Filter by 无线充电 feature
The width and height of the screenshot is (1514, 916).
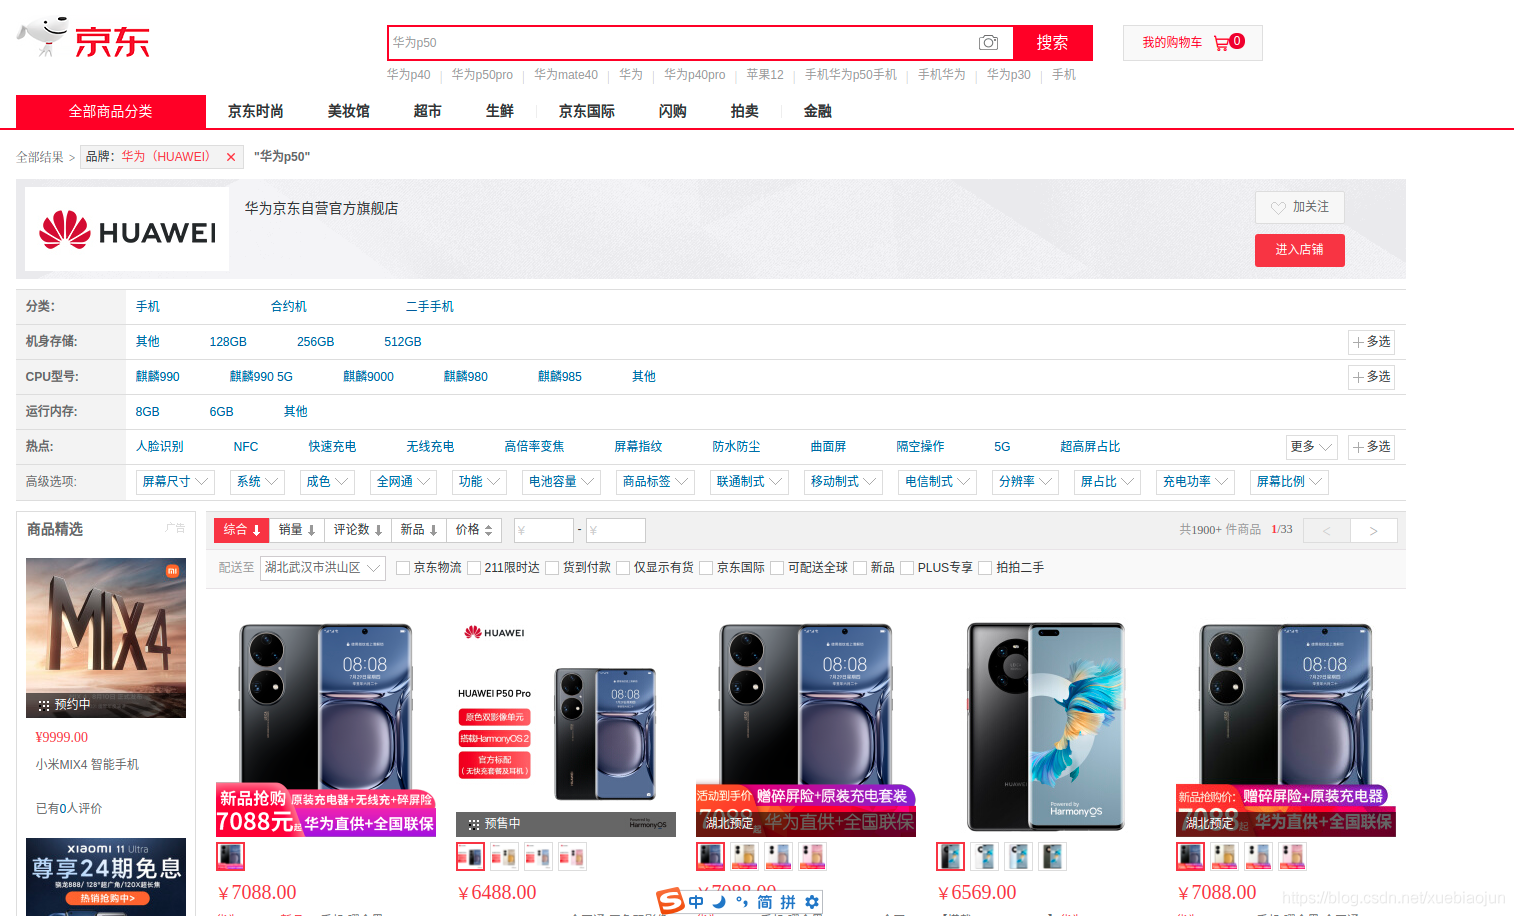[x=430, y=447]
